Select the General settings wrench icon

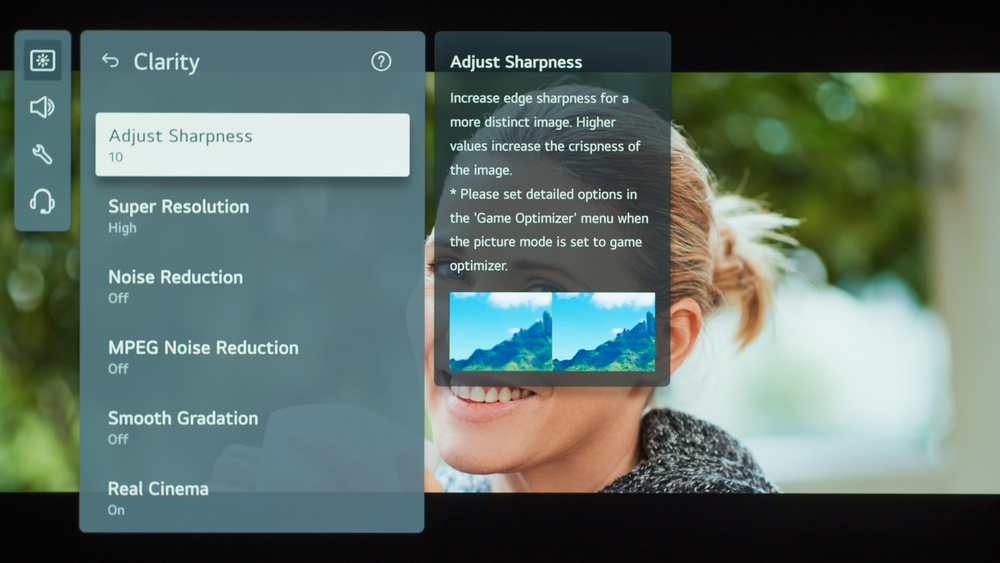point(42,154)
